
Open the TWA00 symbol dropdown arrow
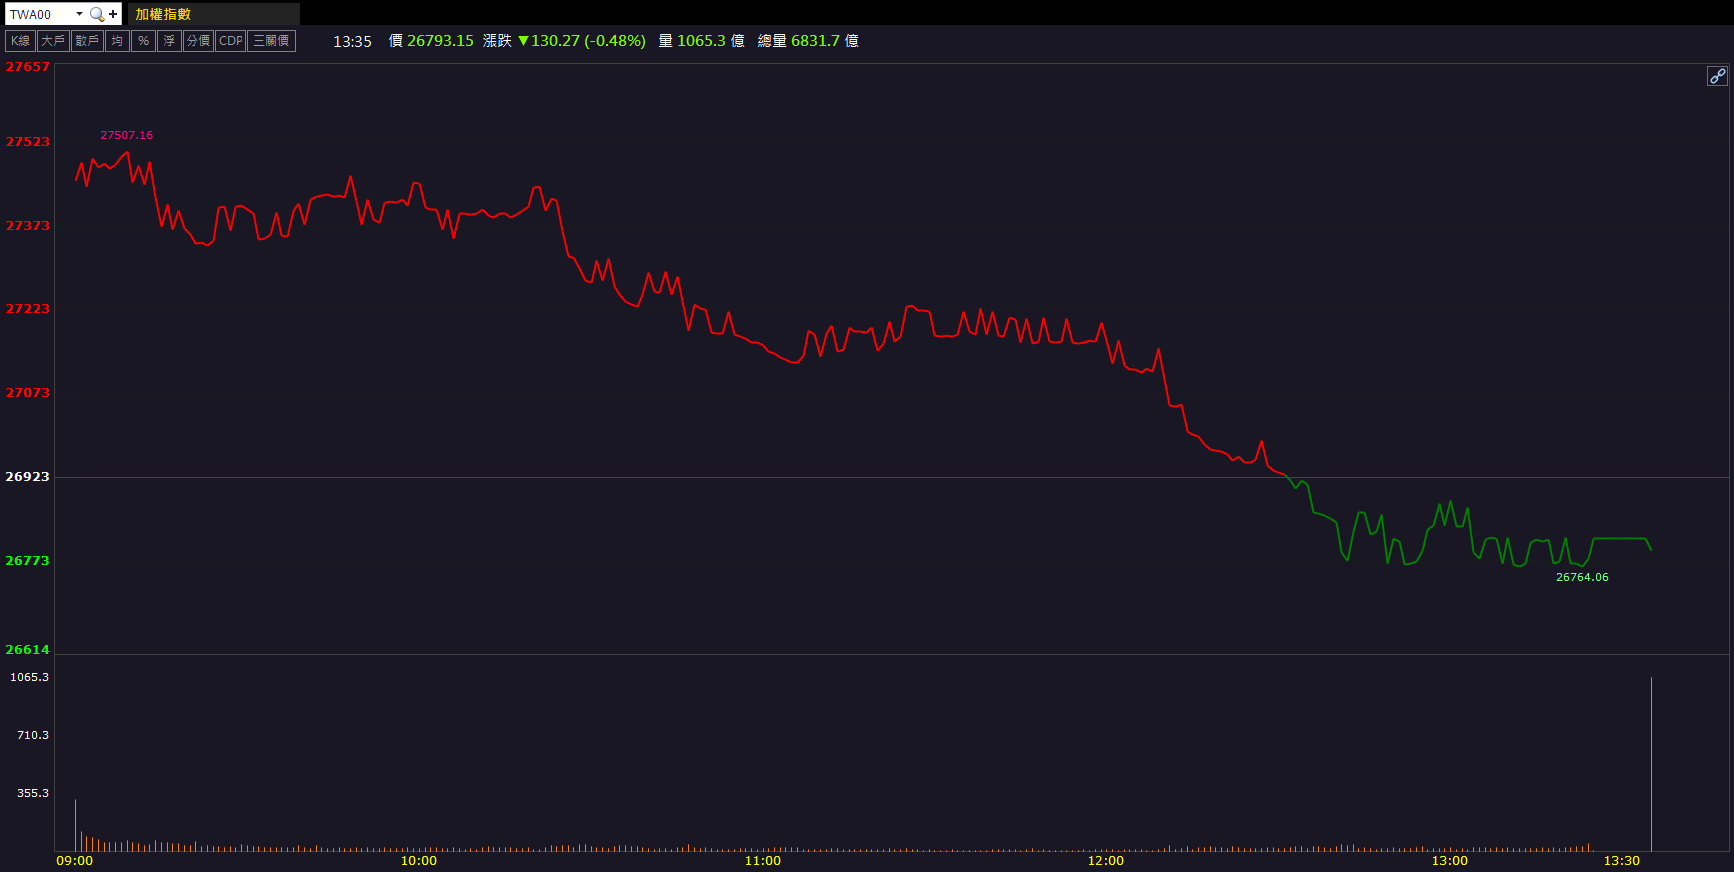[x=79, y=14]
